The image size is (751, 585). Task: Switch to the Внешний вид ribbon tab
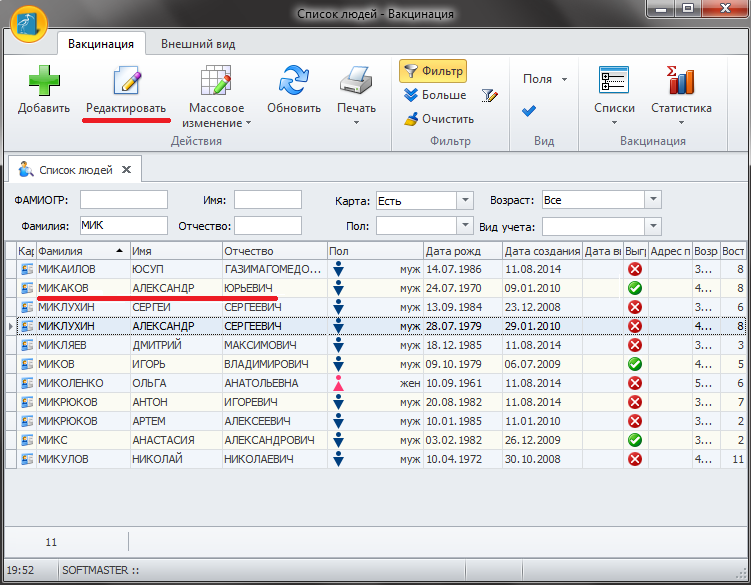[x=198, y=43]
